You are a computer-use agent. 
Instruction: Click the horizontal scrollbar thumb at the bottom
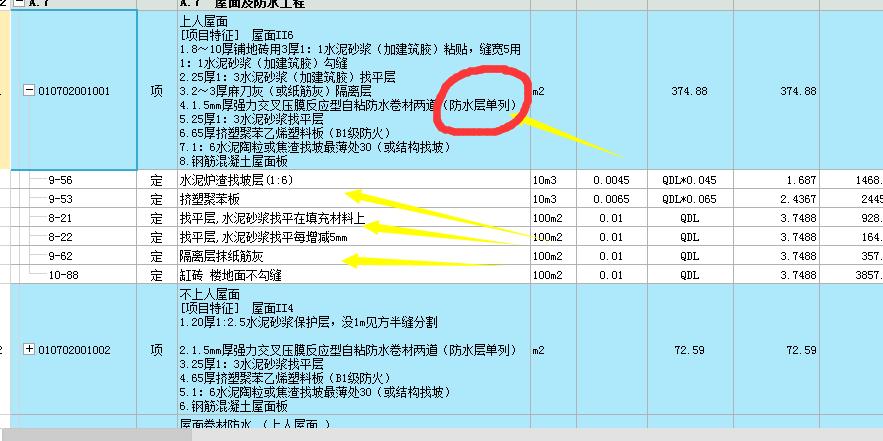(x=97, y=434)
